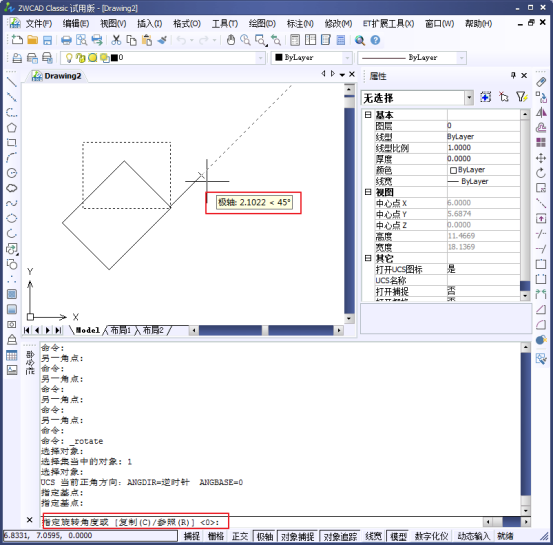Collapse the 基本 properties section
The height and width of the screenshot is (545, 554).
click(x=368, y=115)
